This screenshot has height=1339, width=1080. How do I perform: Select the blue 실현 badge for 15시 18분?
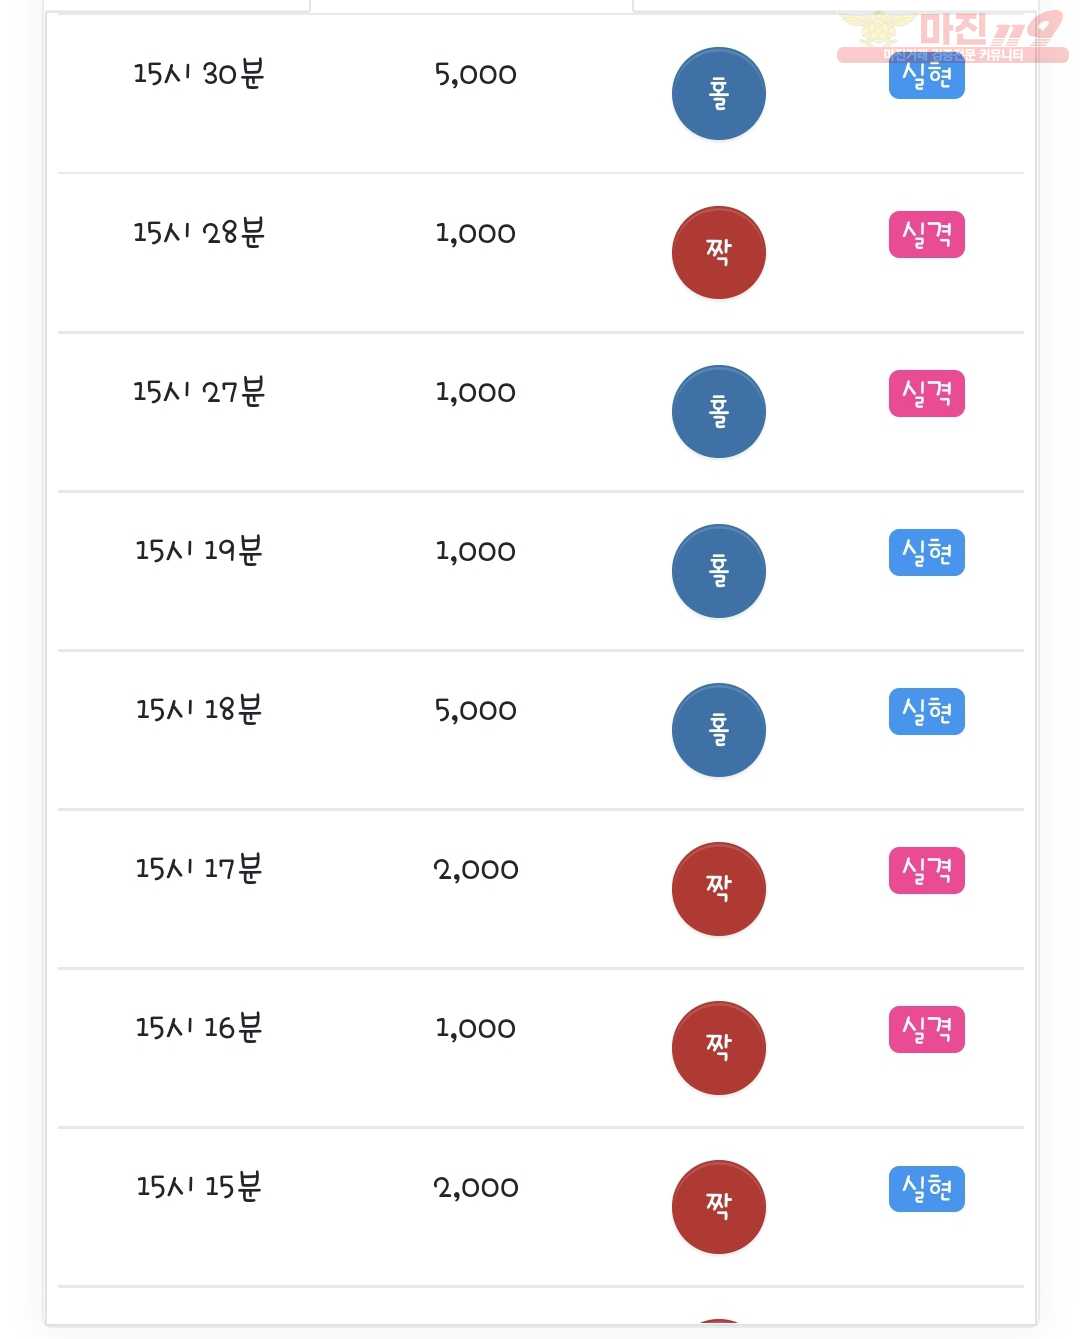tap(927, 712)
